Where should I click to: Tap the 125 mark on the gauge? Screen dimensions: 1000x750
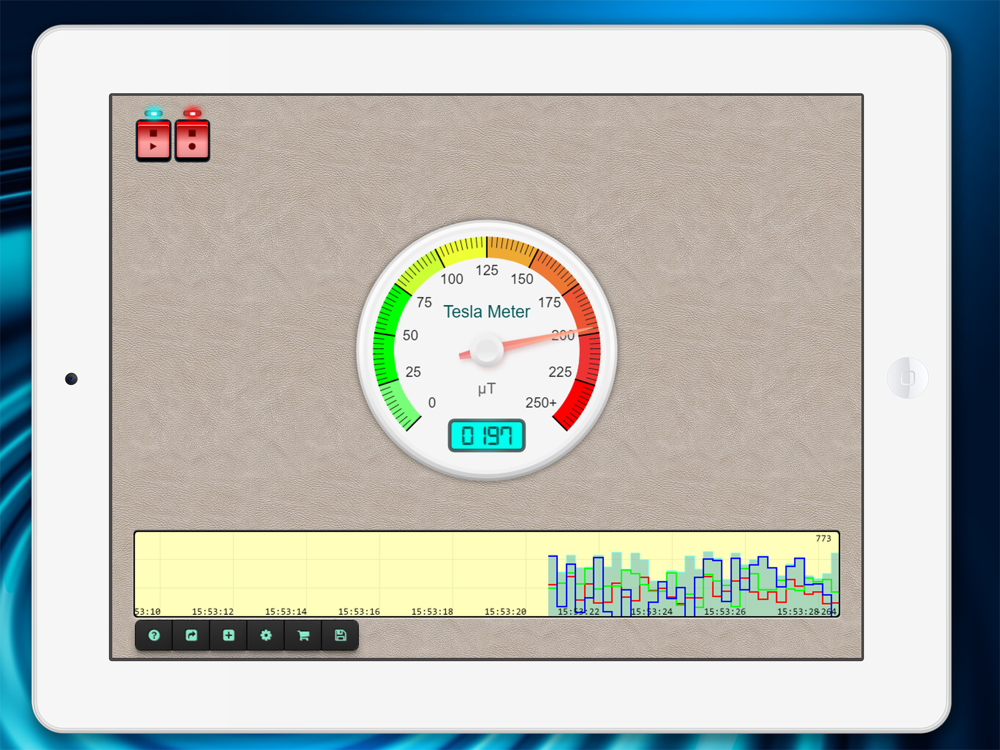pyautogui.click(x=487, y=270)
